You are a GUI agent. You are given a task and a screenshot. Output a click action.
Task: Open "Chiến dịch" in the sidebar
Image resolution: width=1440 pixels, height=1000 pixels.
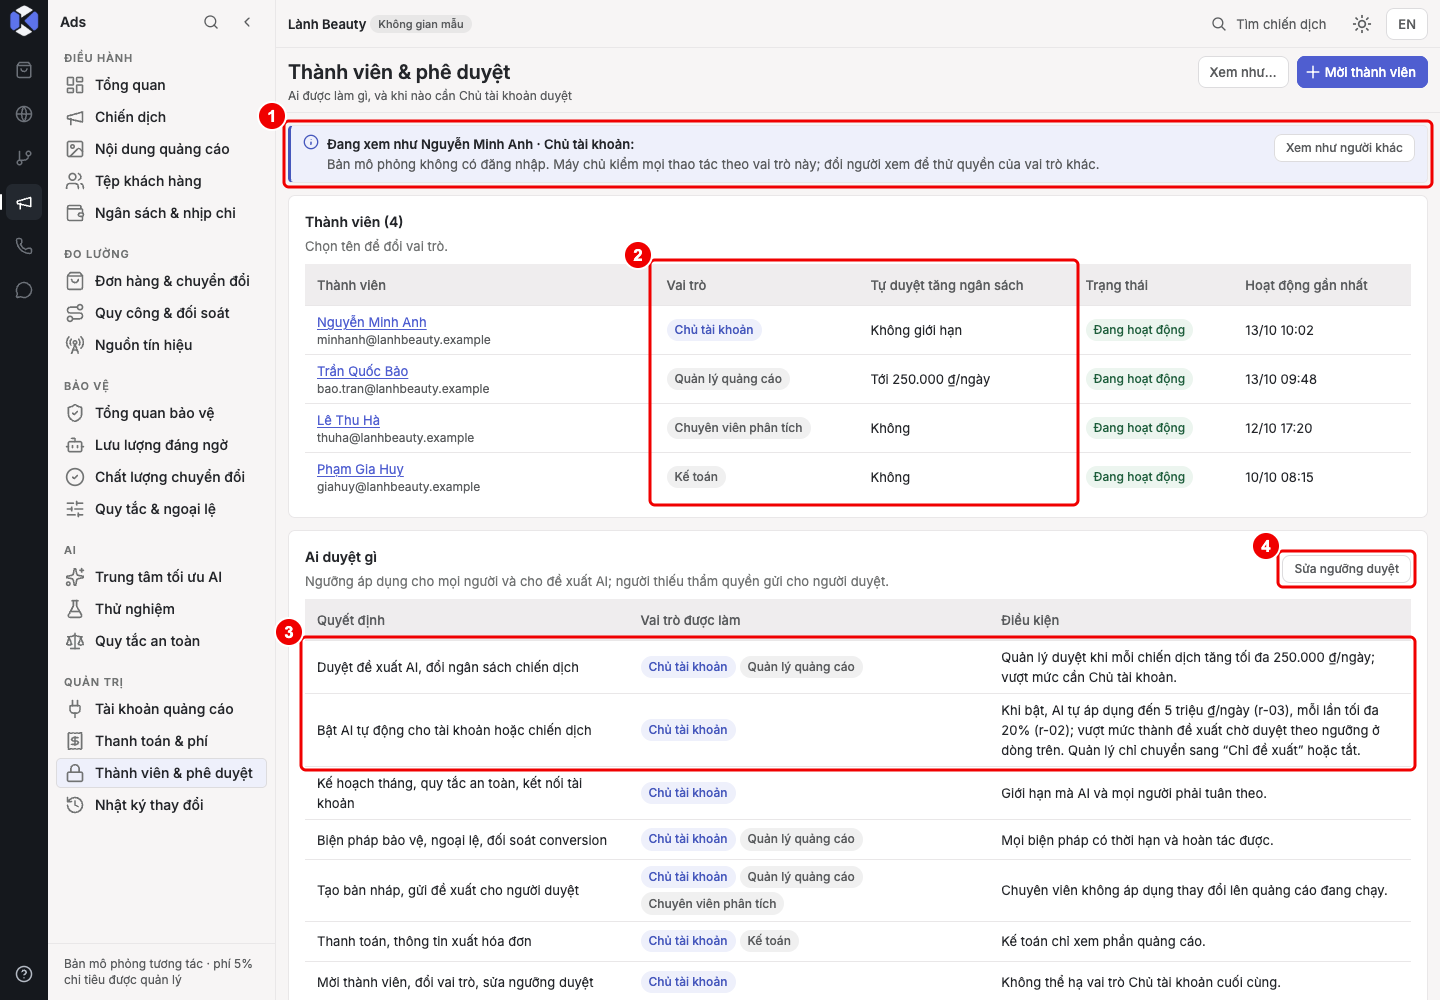pyautogui.click(x=162, y=117)
